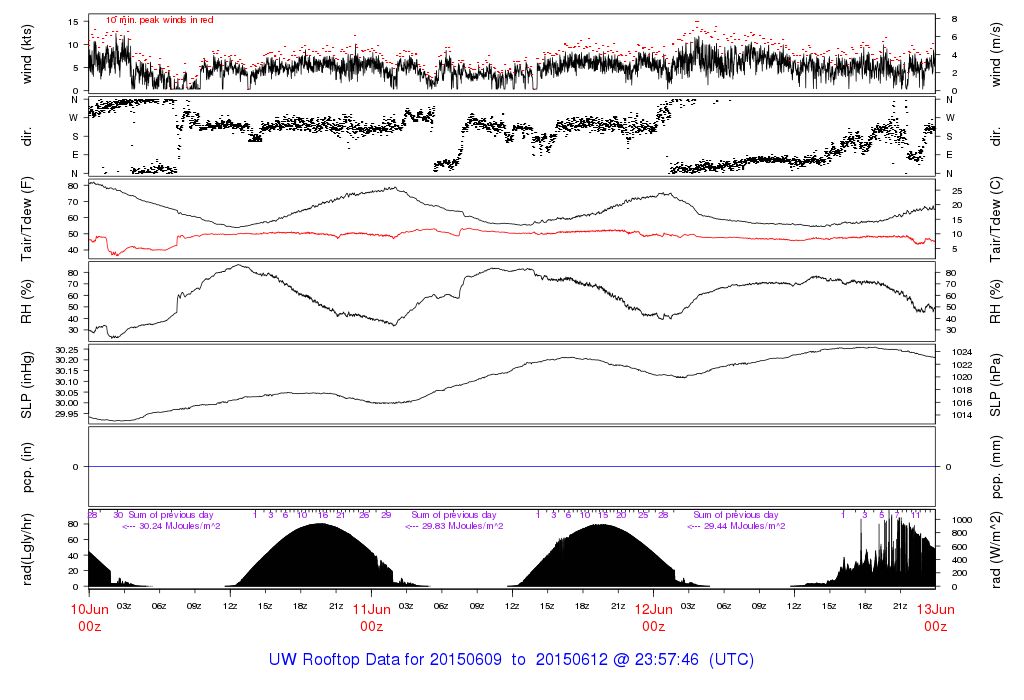Select the 13Jun date marker
This screenshot has height=700, width=1024.
coord(936,608)
